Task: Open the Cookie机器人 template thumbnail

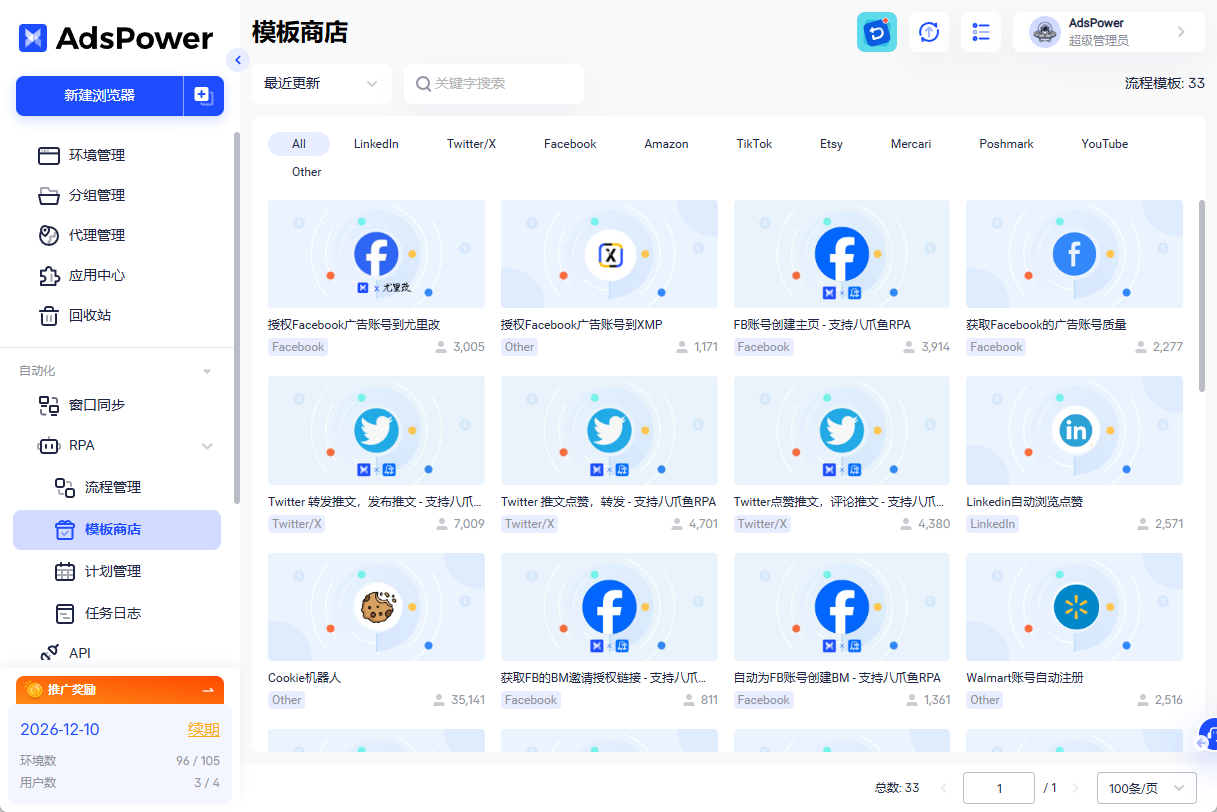Action: pyautogui.click(x=376, y=607)
